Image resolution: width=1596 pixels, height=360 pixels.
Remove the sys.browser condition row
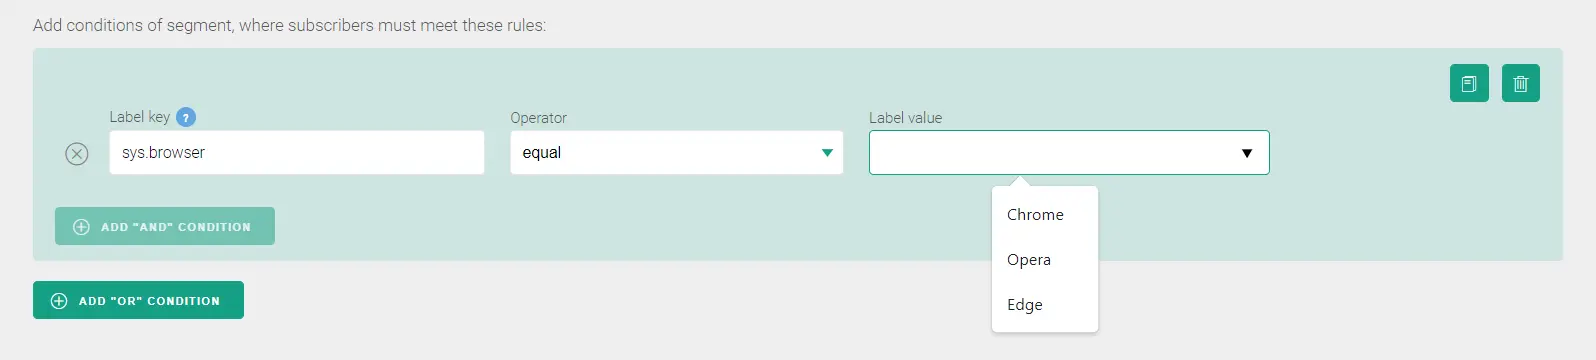click(x=77, y=153)
